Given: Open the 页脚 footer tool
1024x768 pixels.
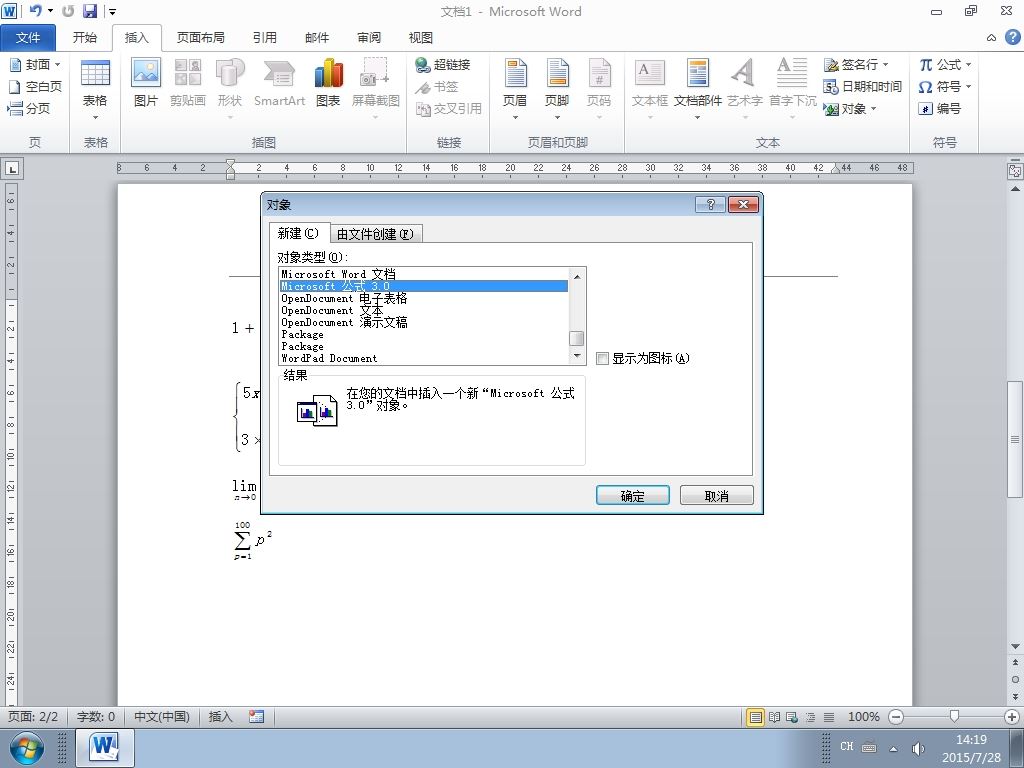Looking at the screenshot, I should pos(557,89).
